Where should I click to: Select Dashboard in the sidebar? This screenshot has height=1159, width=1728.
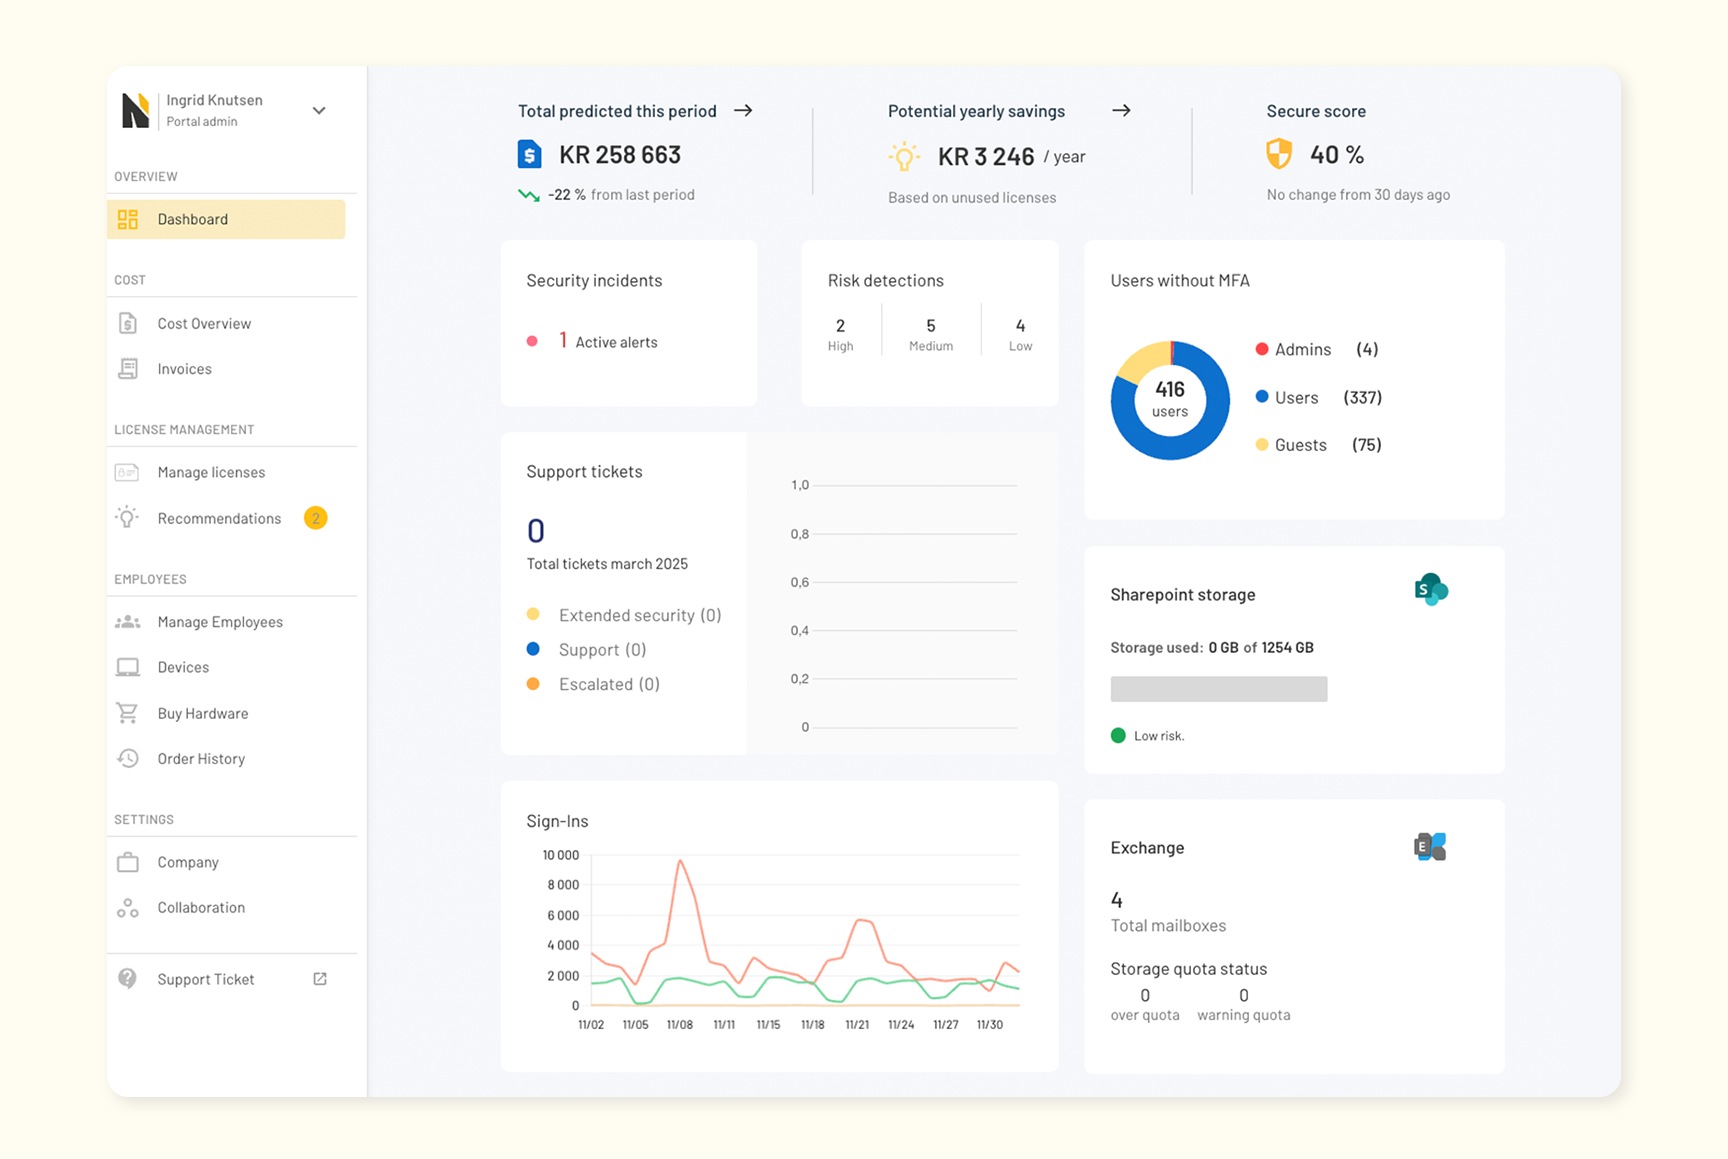(226, 219)
